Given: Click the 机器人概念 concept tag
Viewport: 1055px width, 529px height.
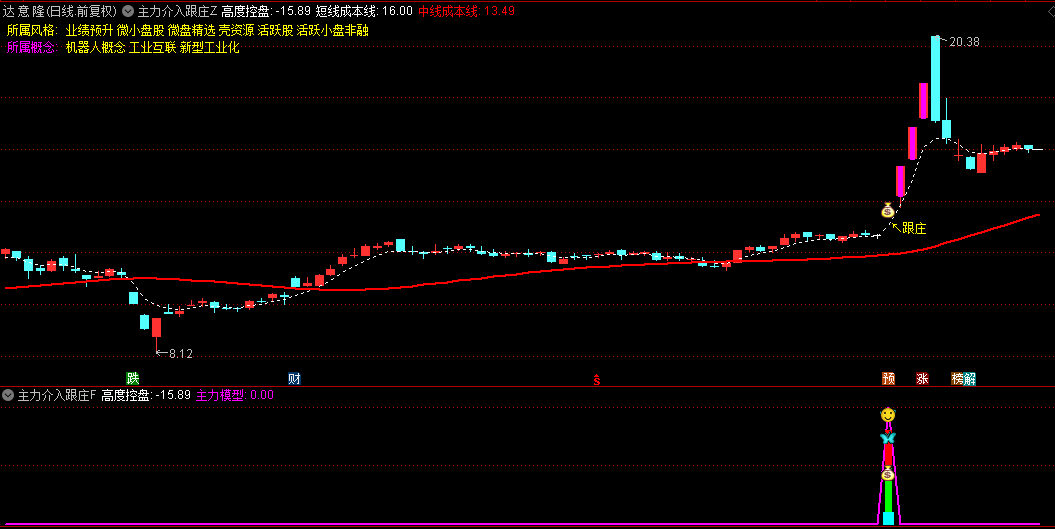Looking at the screenshot, I should pos(96,47).
